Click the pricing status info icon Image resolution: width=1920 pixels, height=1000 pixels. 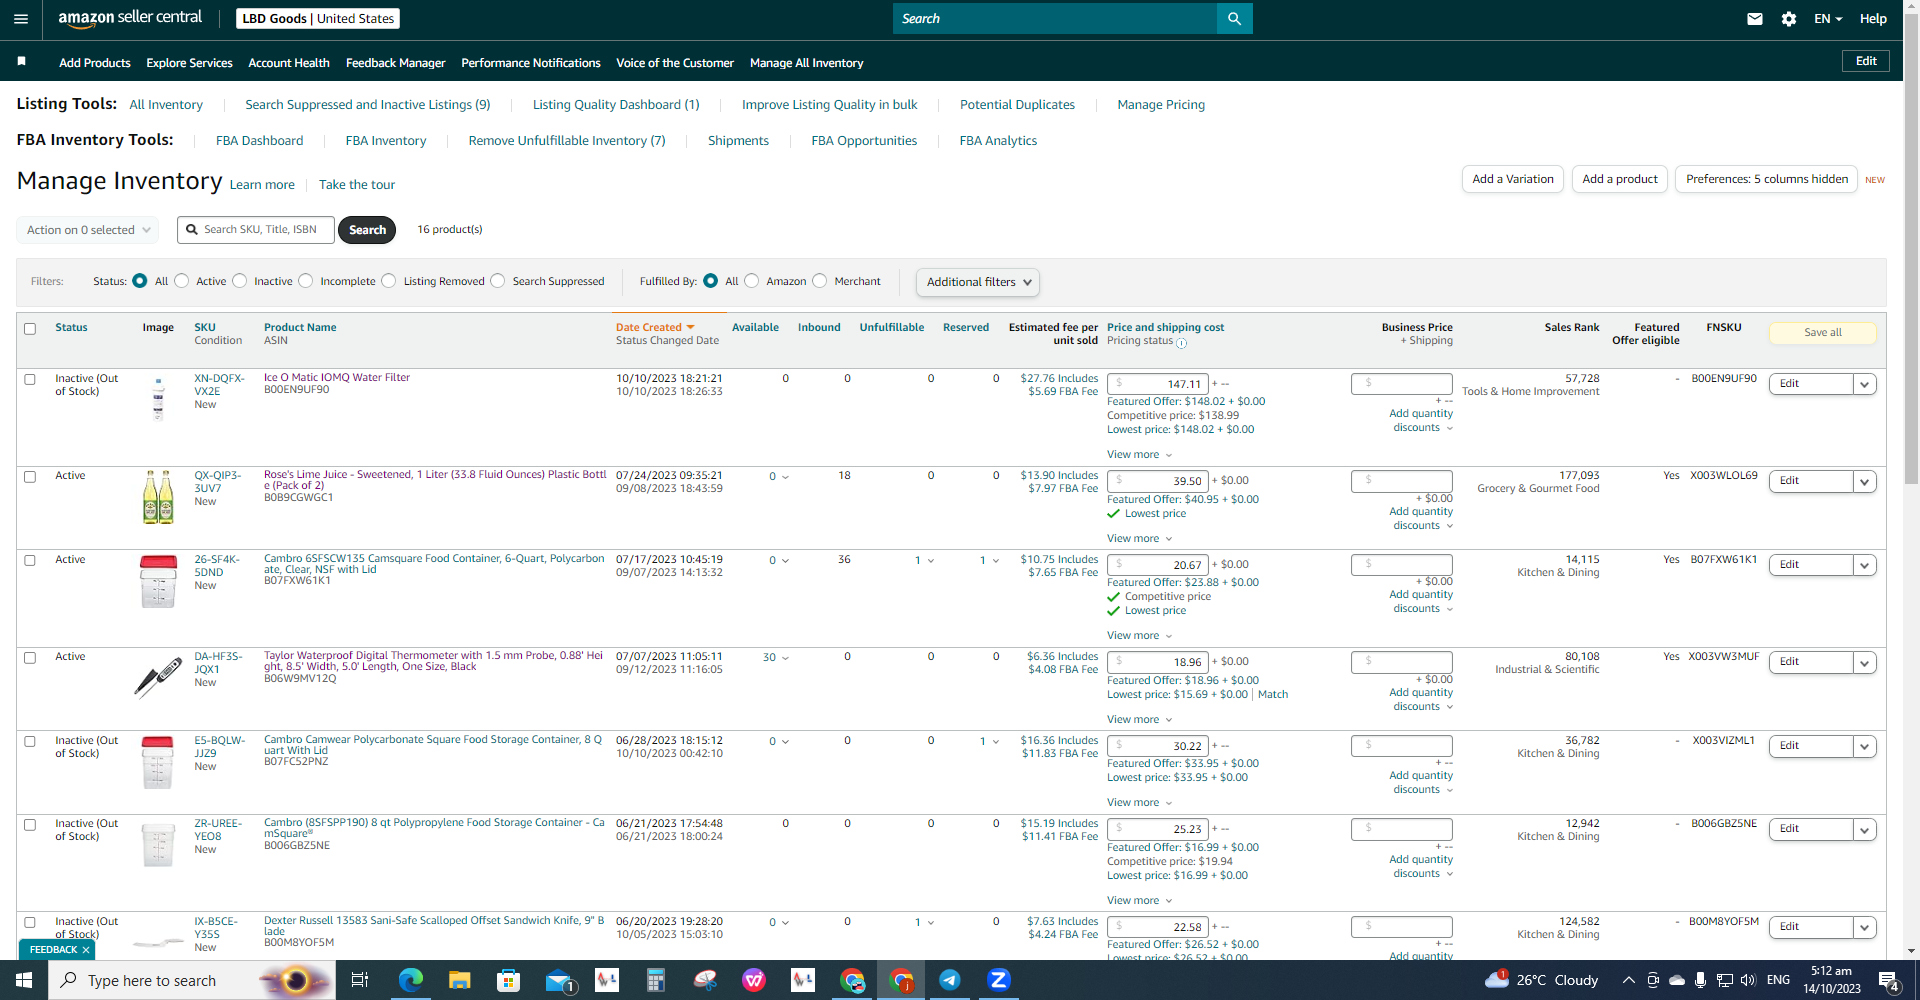[x=1182, y=343]
